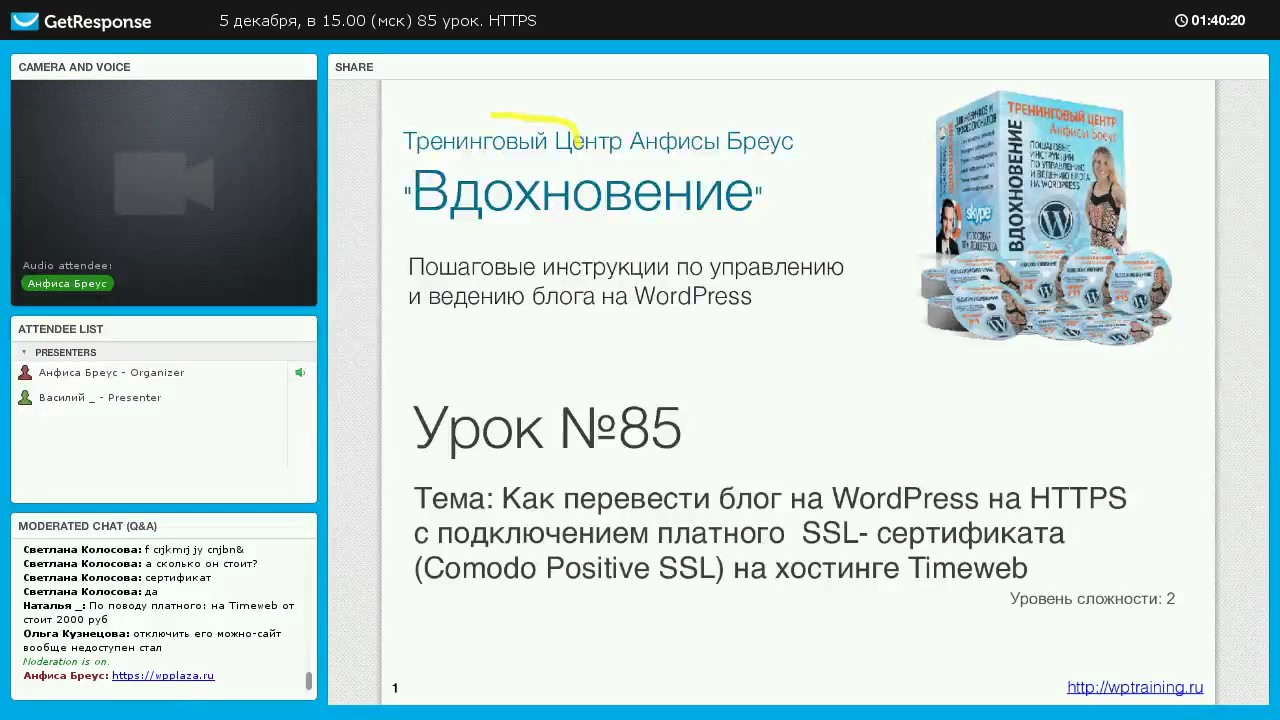Screen dimensions: 1280x720
Task: Click the 'Audio attendee:' label
Action: [67, 265]
